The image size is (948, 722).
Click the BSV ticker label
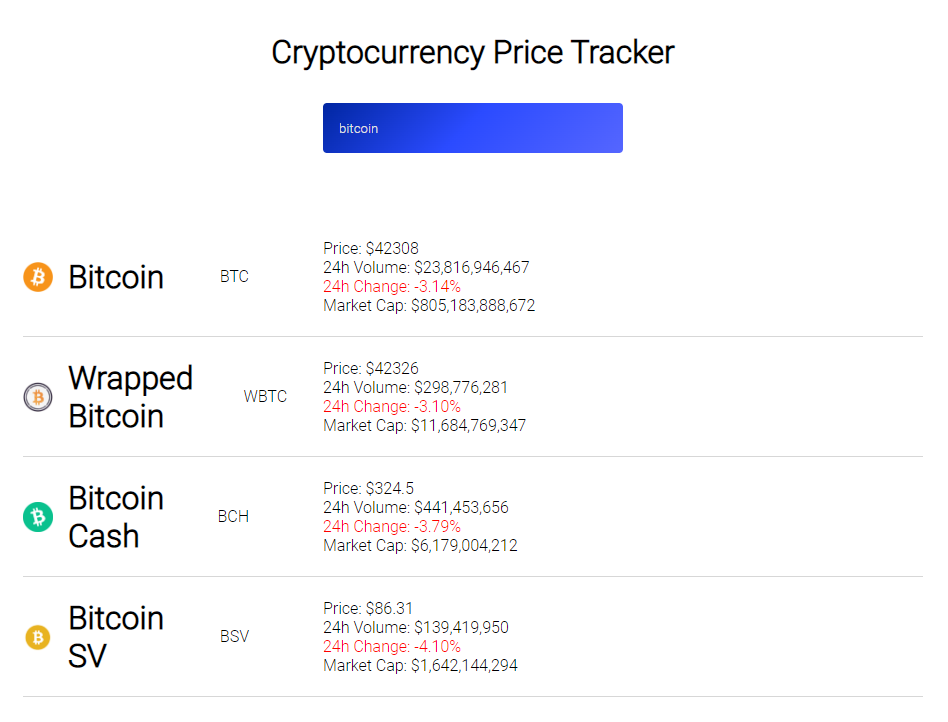click(x=234, y=637)
